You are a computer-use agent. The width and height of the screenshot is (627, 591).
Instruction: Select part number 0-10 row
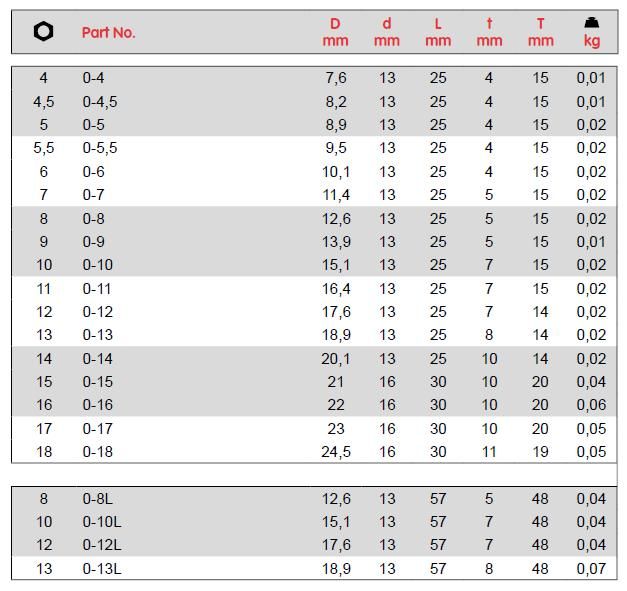pos(98,265)
